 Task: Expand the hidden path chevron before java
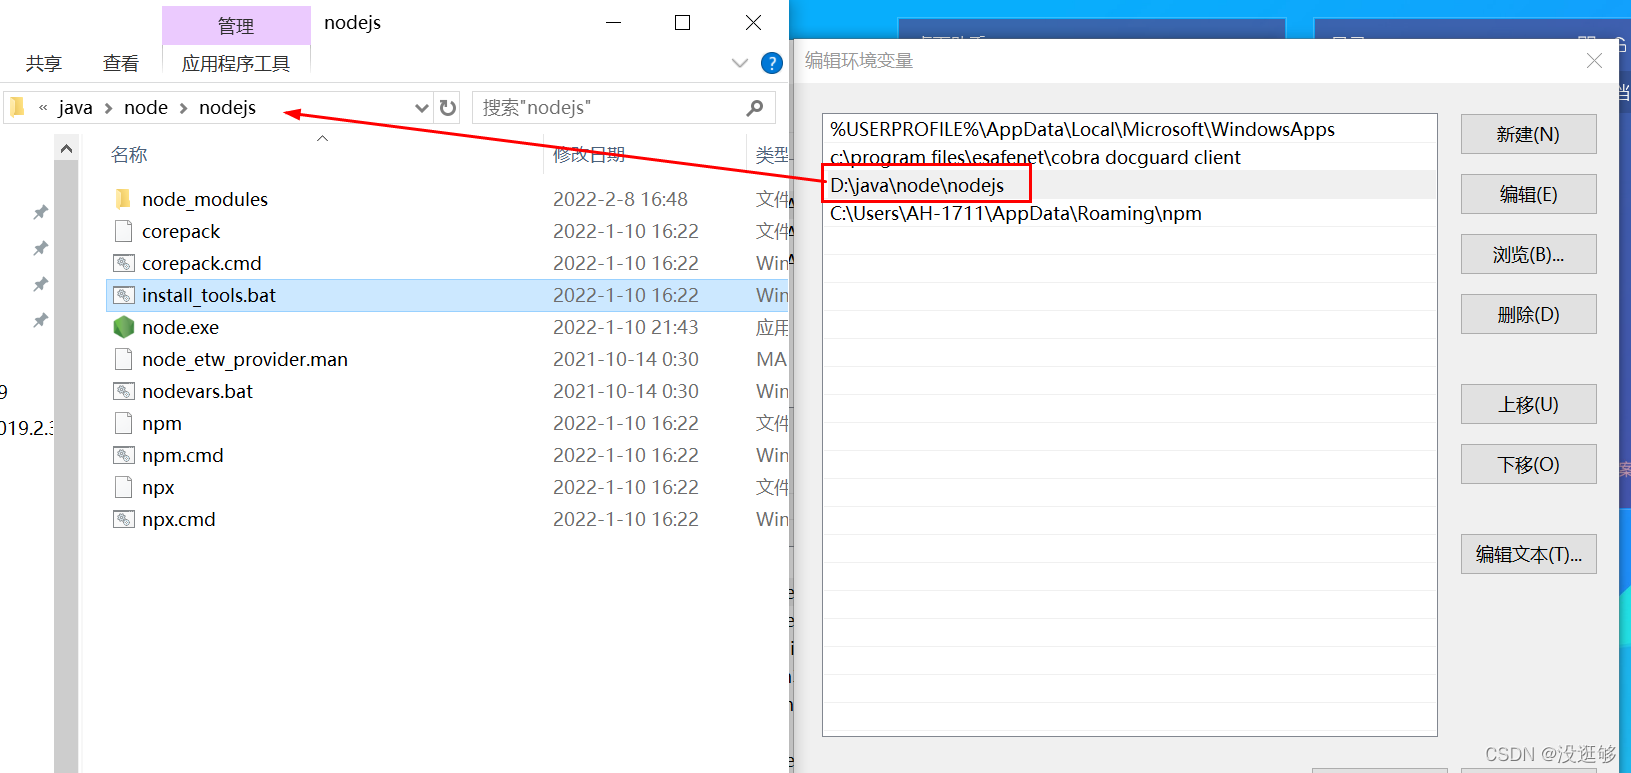click(x=43, y=108)
